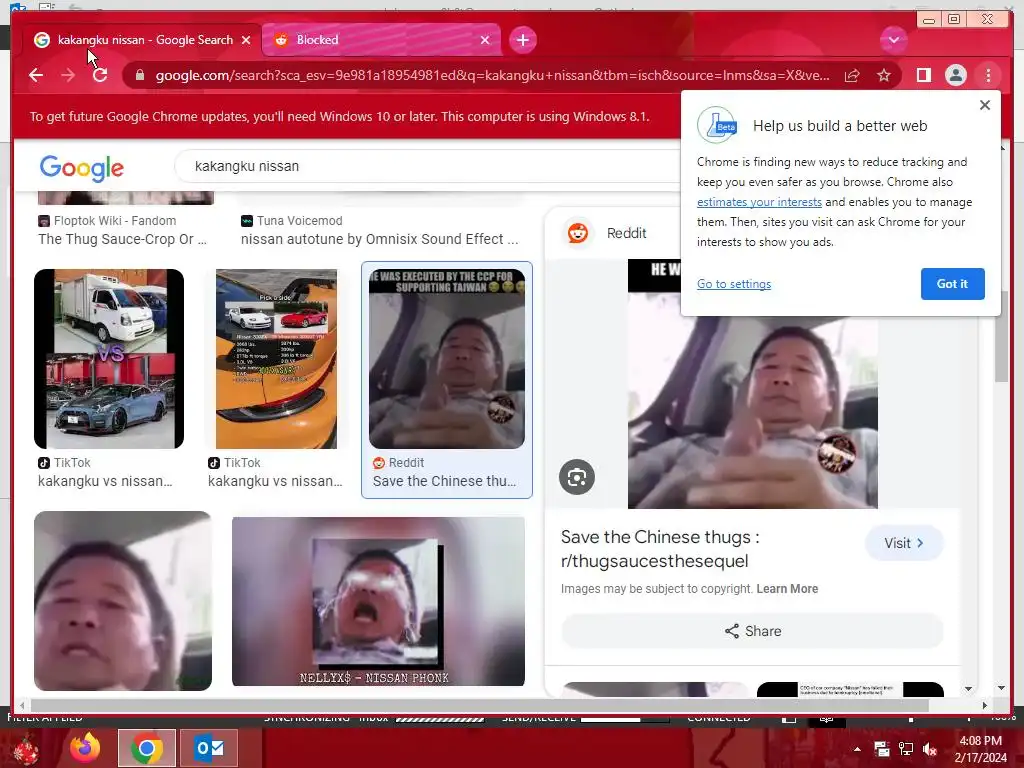
Task: Open Firefox from the taskbar
Action: [x=85, y=748]
